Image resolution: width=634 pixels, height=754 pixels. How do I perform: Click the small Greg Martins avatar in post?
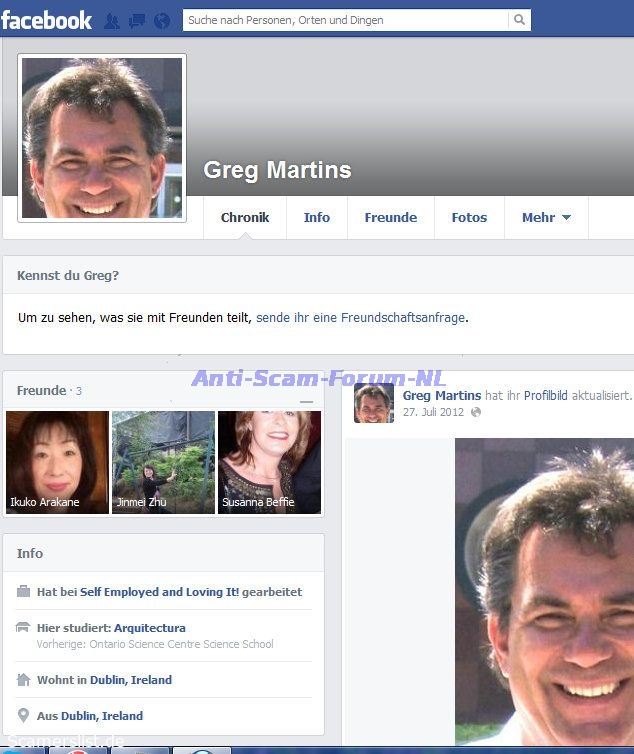coord(374,403)
